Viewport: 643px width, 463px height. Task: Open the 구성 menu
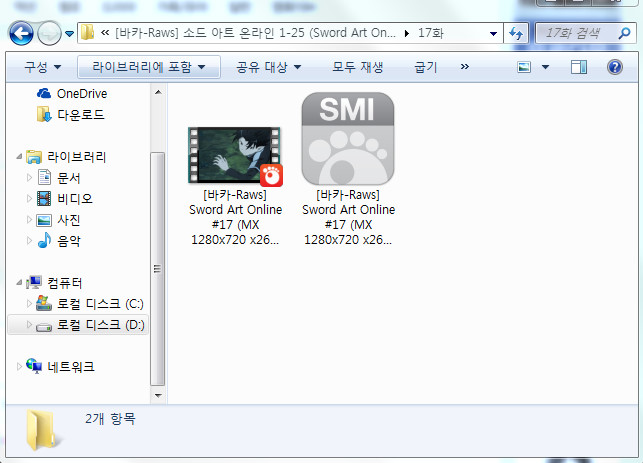42,67
